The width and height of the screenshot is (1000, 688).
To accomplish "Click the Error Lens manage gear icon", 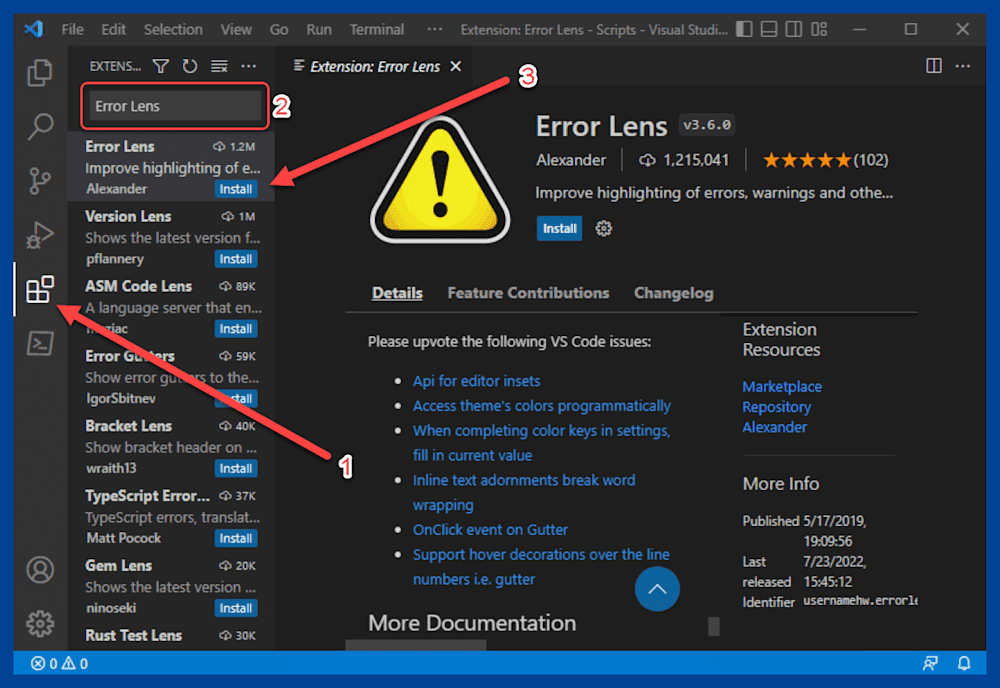I will pyautogui.click(x=603, y=228).
